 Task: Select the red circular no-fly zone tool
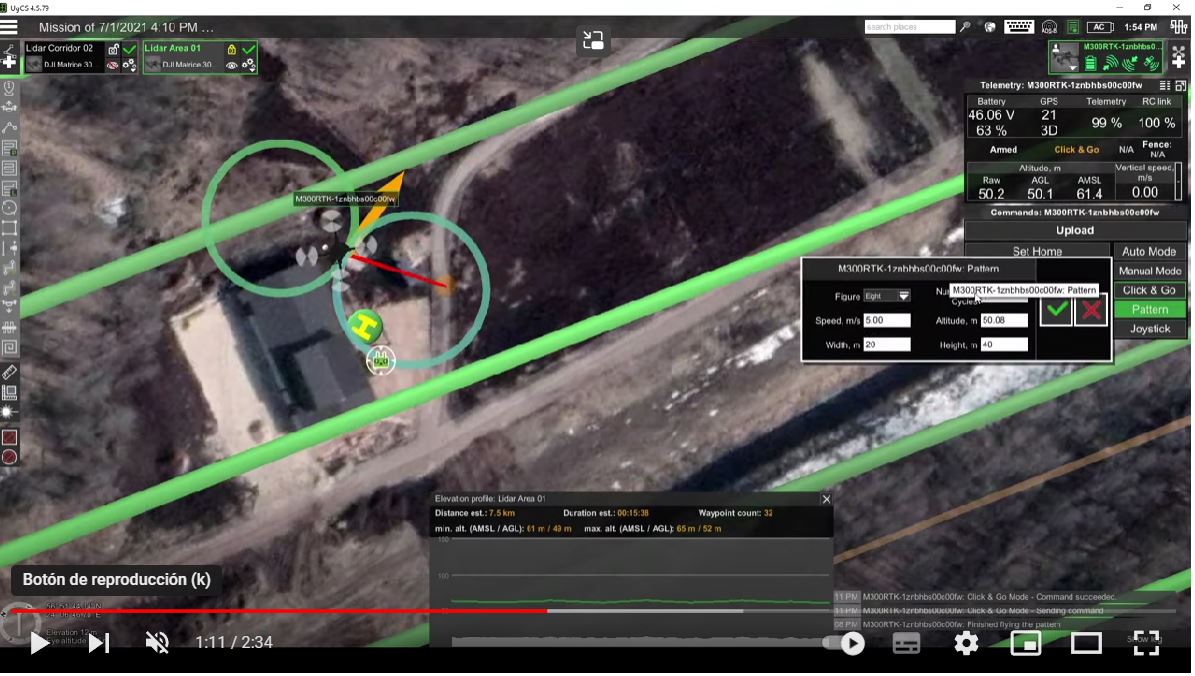[9, 457]
